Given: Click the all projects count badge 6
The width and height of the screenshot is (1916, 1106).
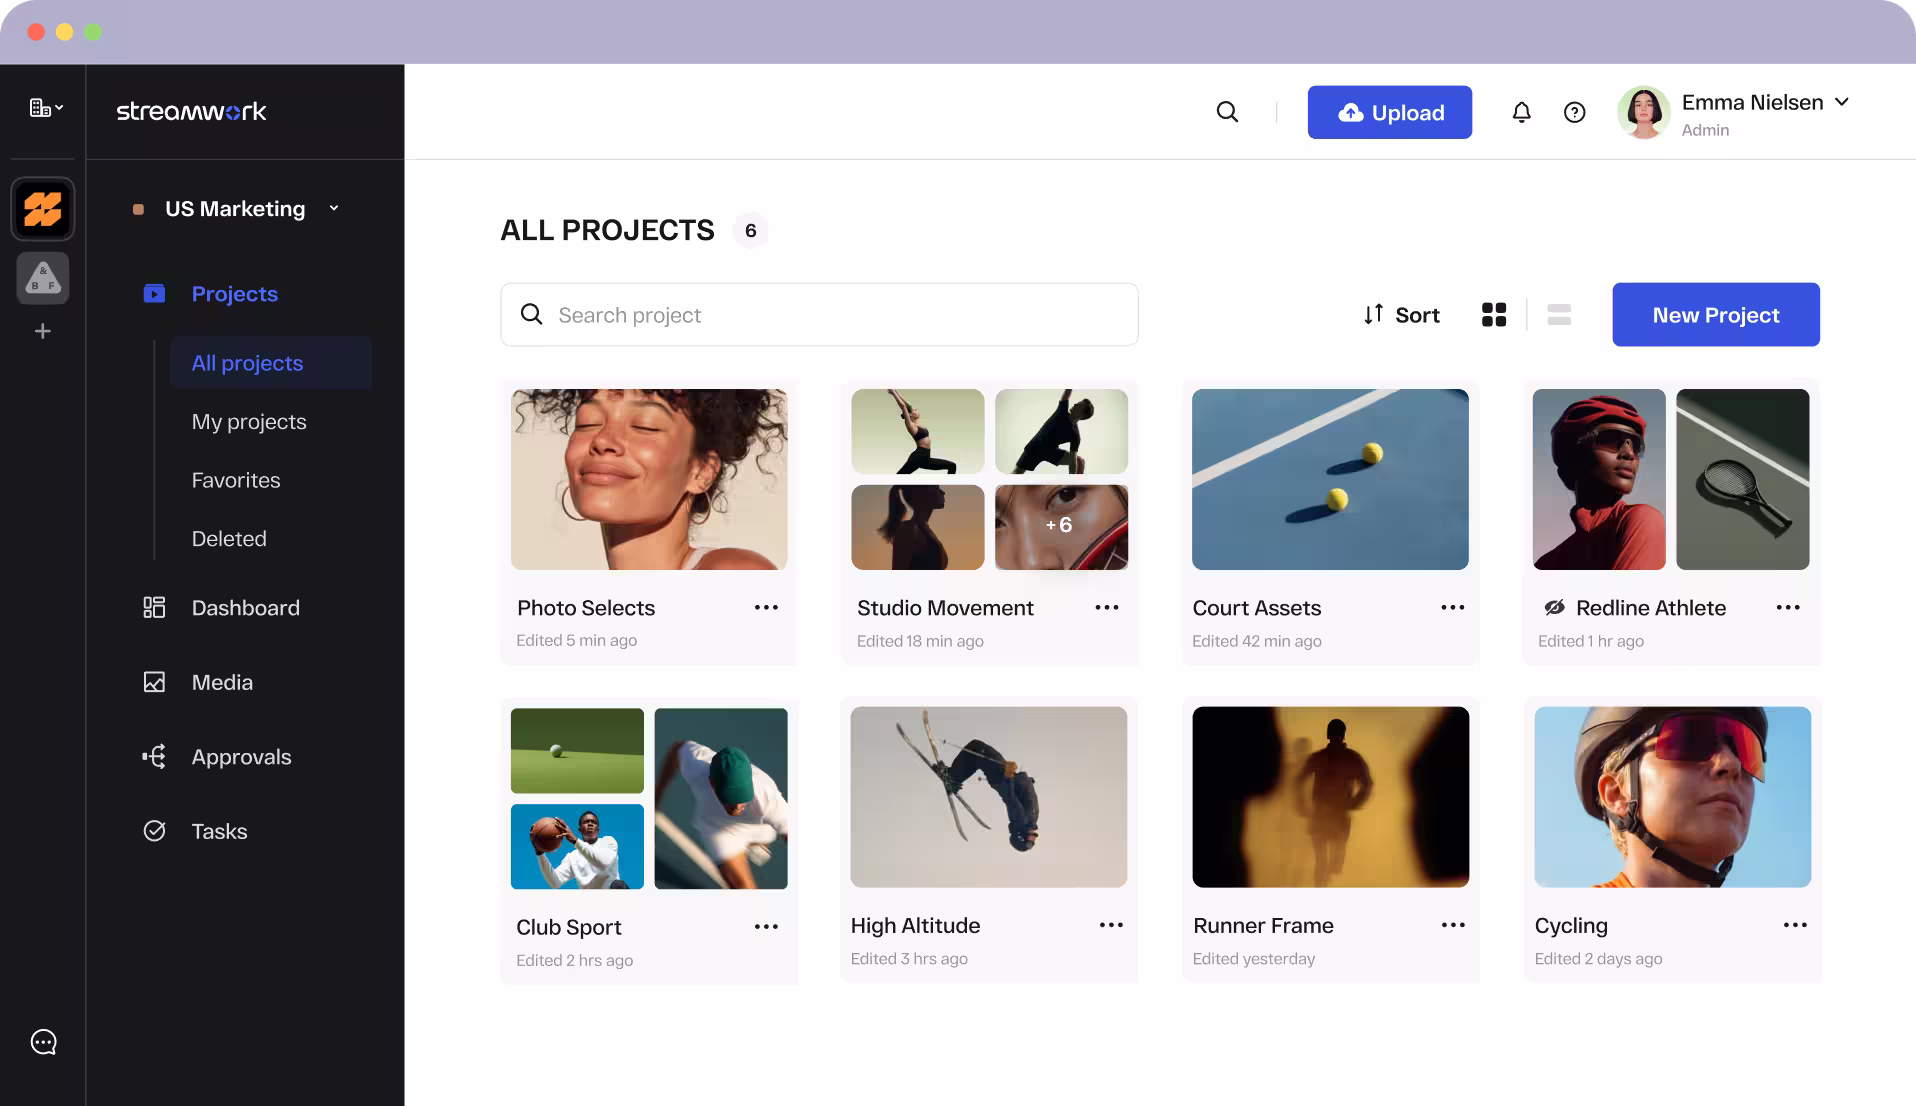Looking at the screenshot, I should click(750, 230).
